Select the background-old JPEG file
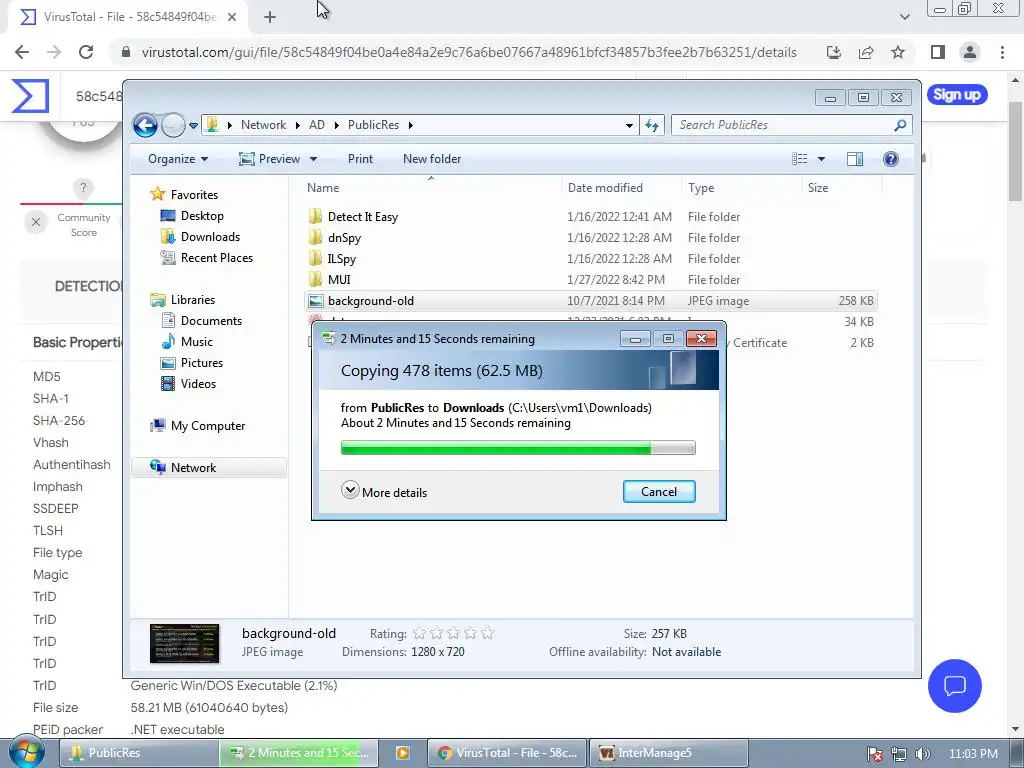The width and height of the screenshot is (1024, 768). click(x=591, y=301)
